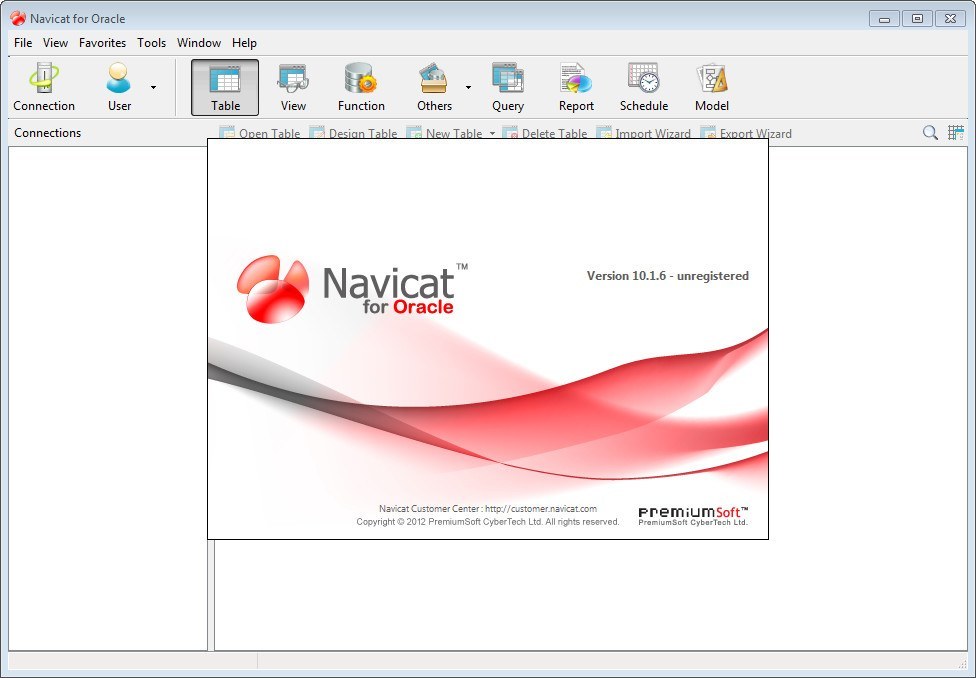Launch the Export Wizard
This screenshot has height=678, width=976.
pyautogui.click(x=746, y=133)
